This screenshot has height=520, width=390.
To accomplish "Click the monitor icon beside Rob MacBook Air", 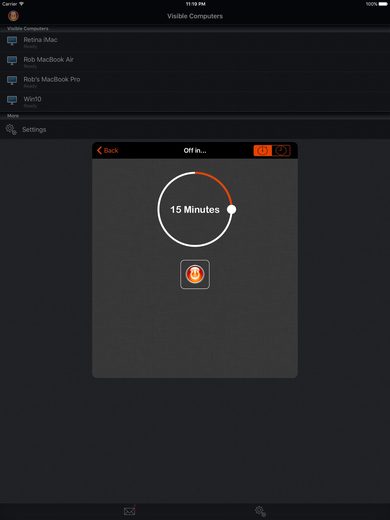I will [12, 60].
